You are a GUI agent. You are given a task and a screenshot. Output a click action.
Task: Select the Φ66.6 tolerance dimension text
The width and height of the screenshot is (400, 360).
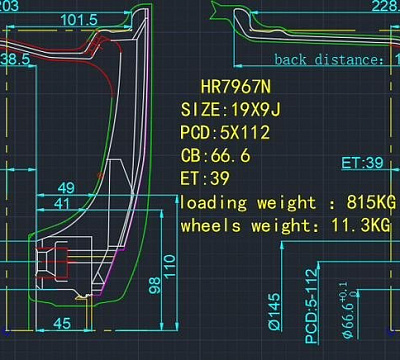349,311
